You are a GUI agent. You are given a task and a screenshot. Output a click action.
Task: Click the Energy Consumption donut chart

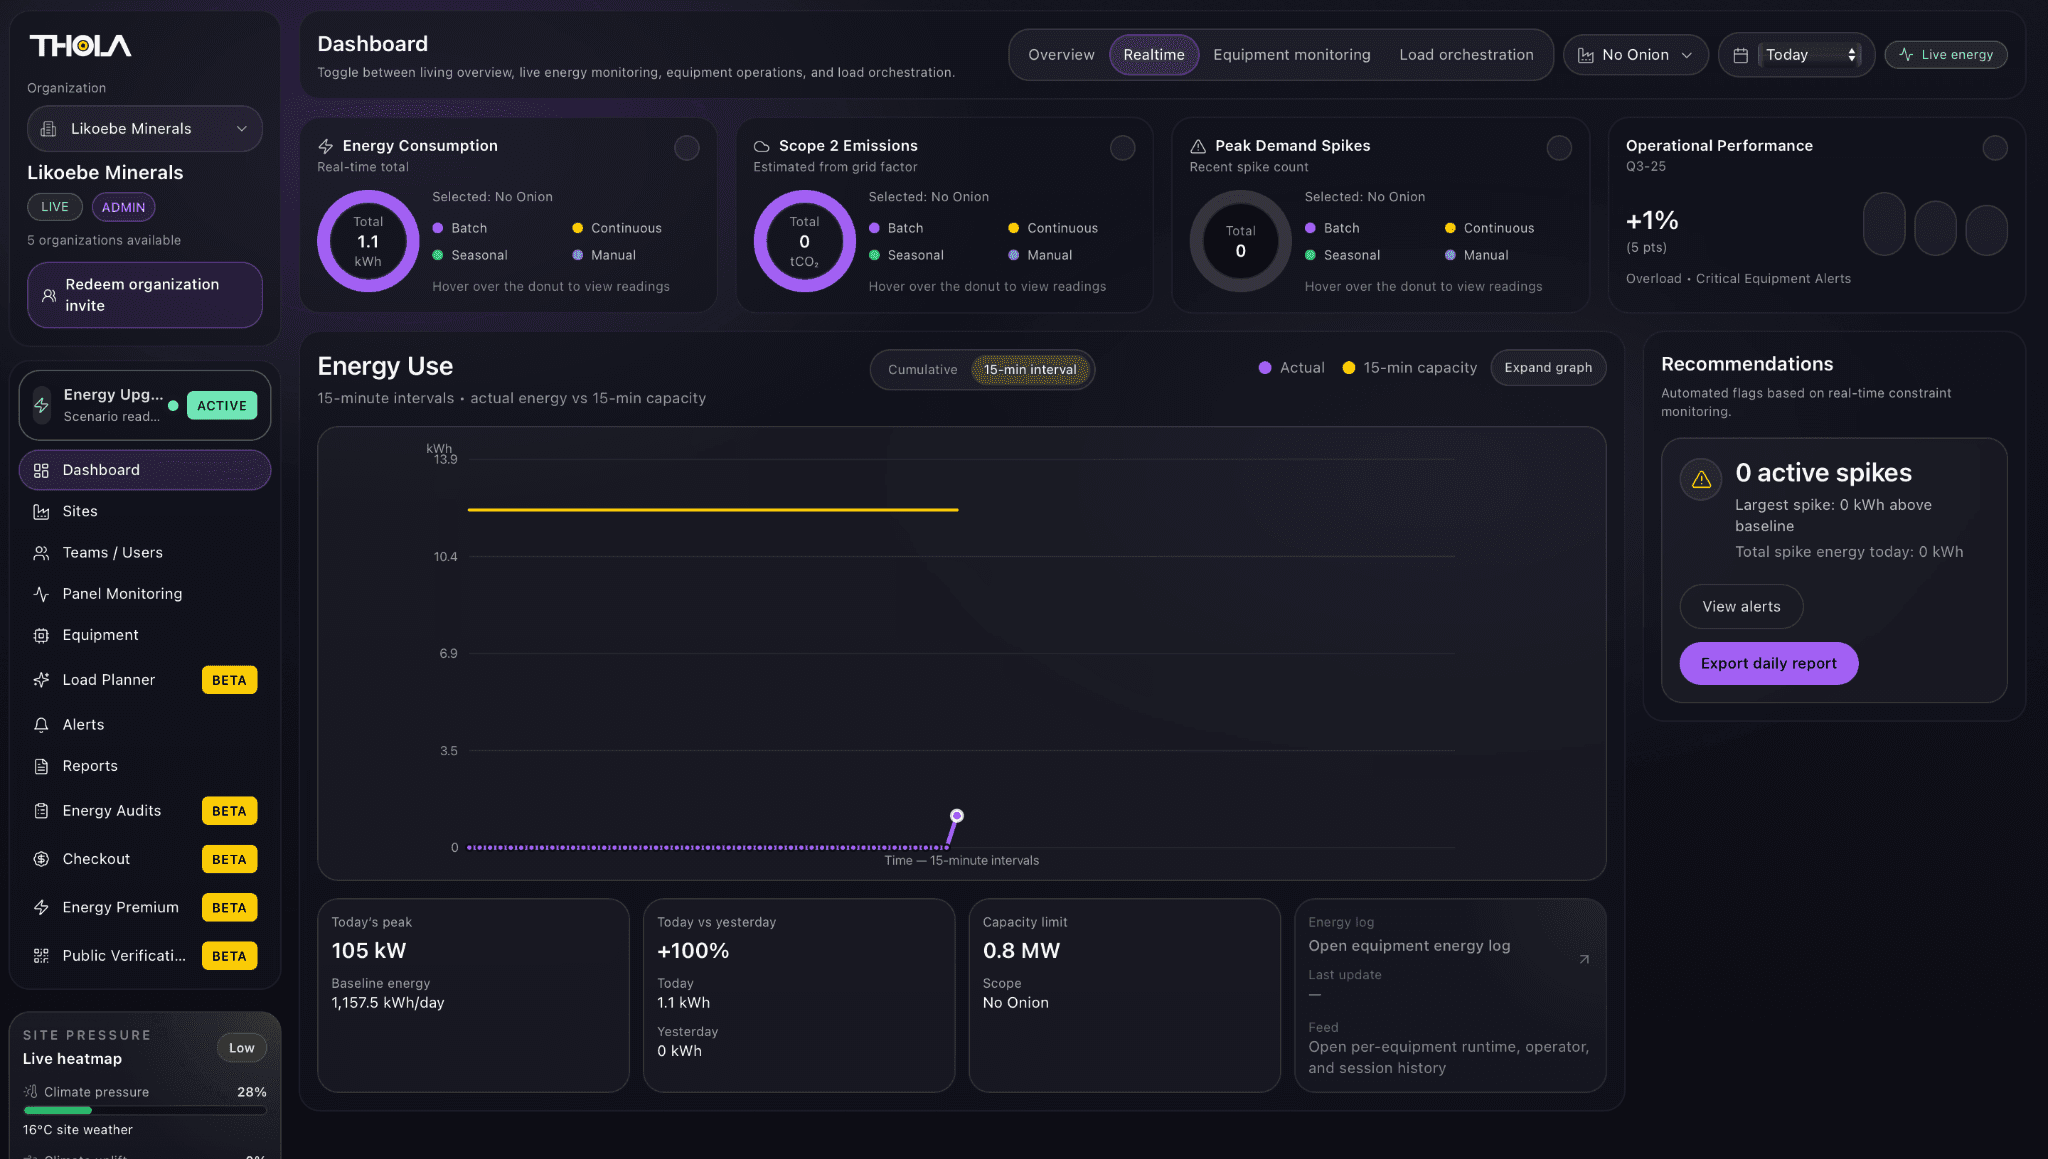[x=368, y=241]
